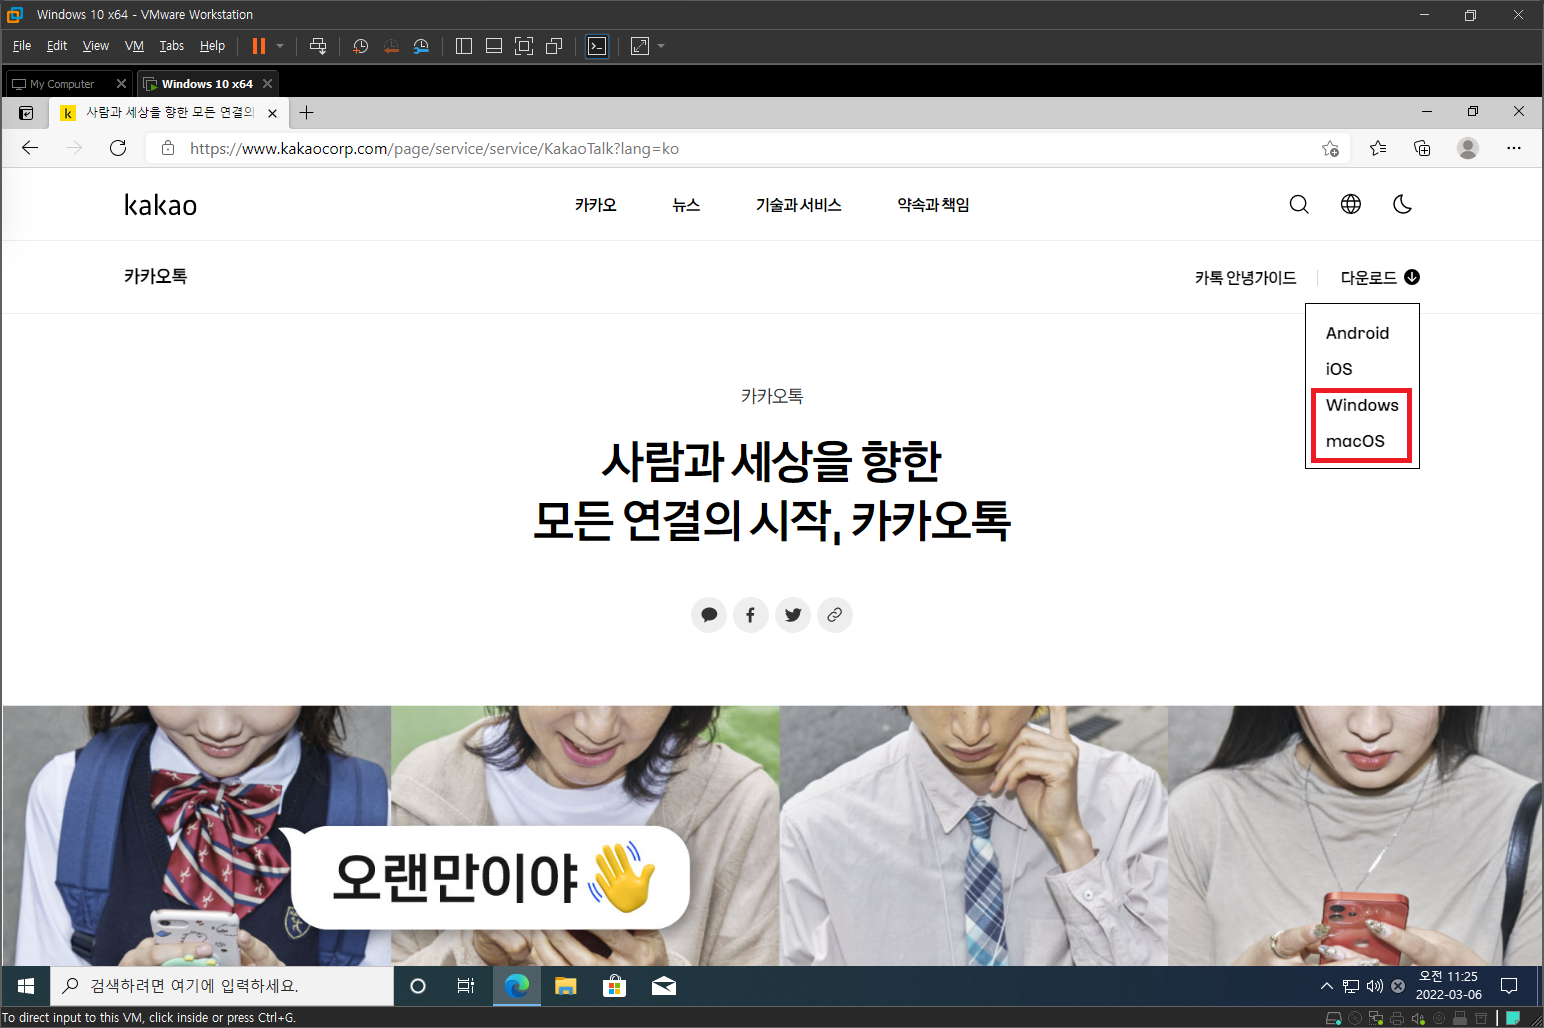Switch VMware to Unity mode

554,46
